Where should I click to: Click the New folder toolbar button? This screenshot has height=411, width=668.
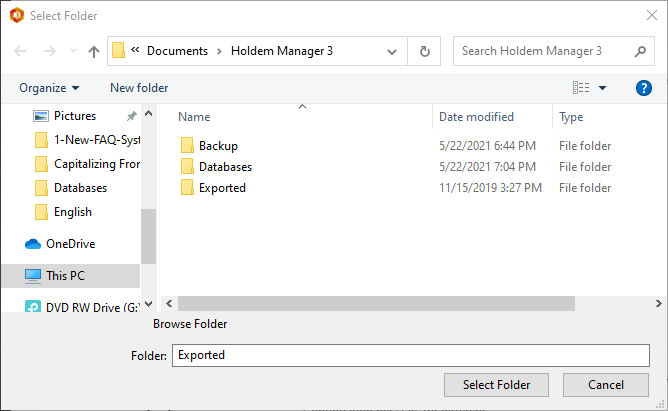139,88
